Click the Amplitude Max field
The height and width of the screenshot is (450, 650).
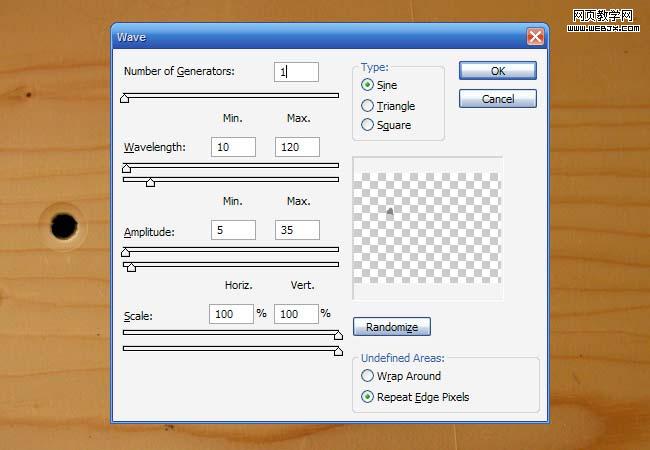coord(296,230)
